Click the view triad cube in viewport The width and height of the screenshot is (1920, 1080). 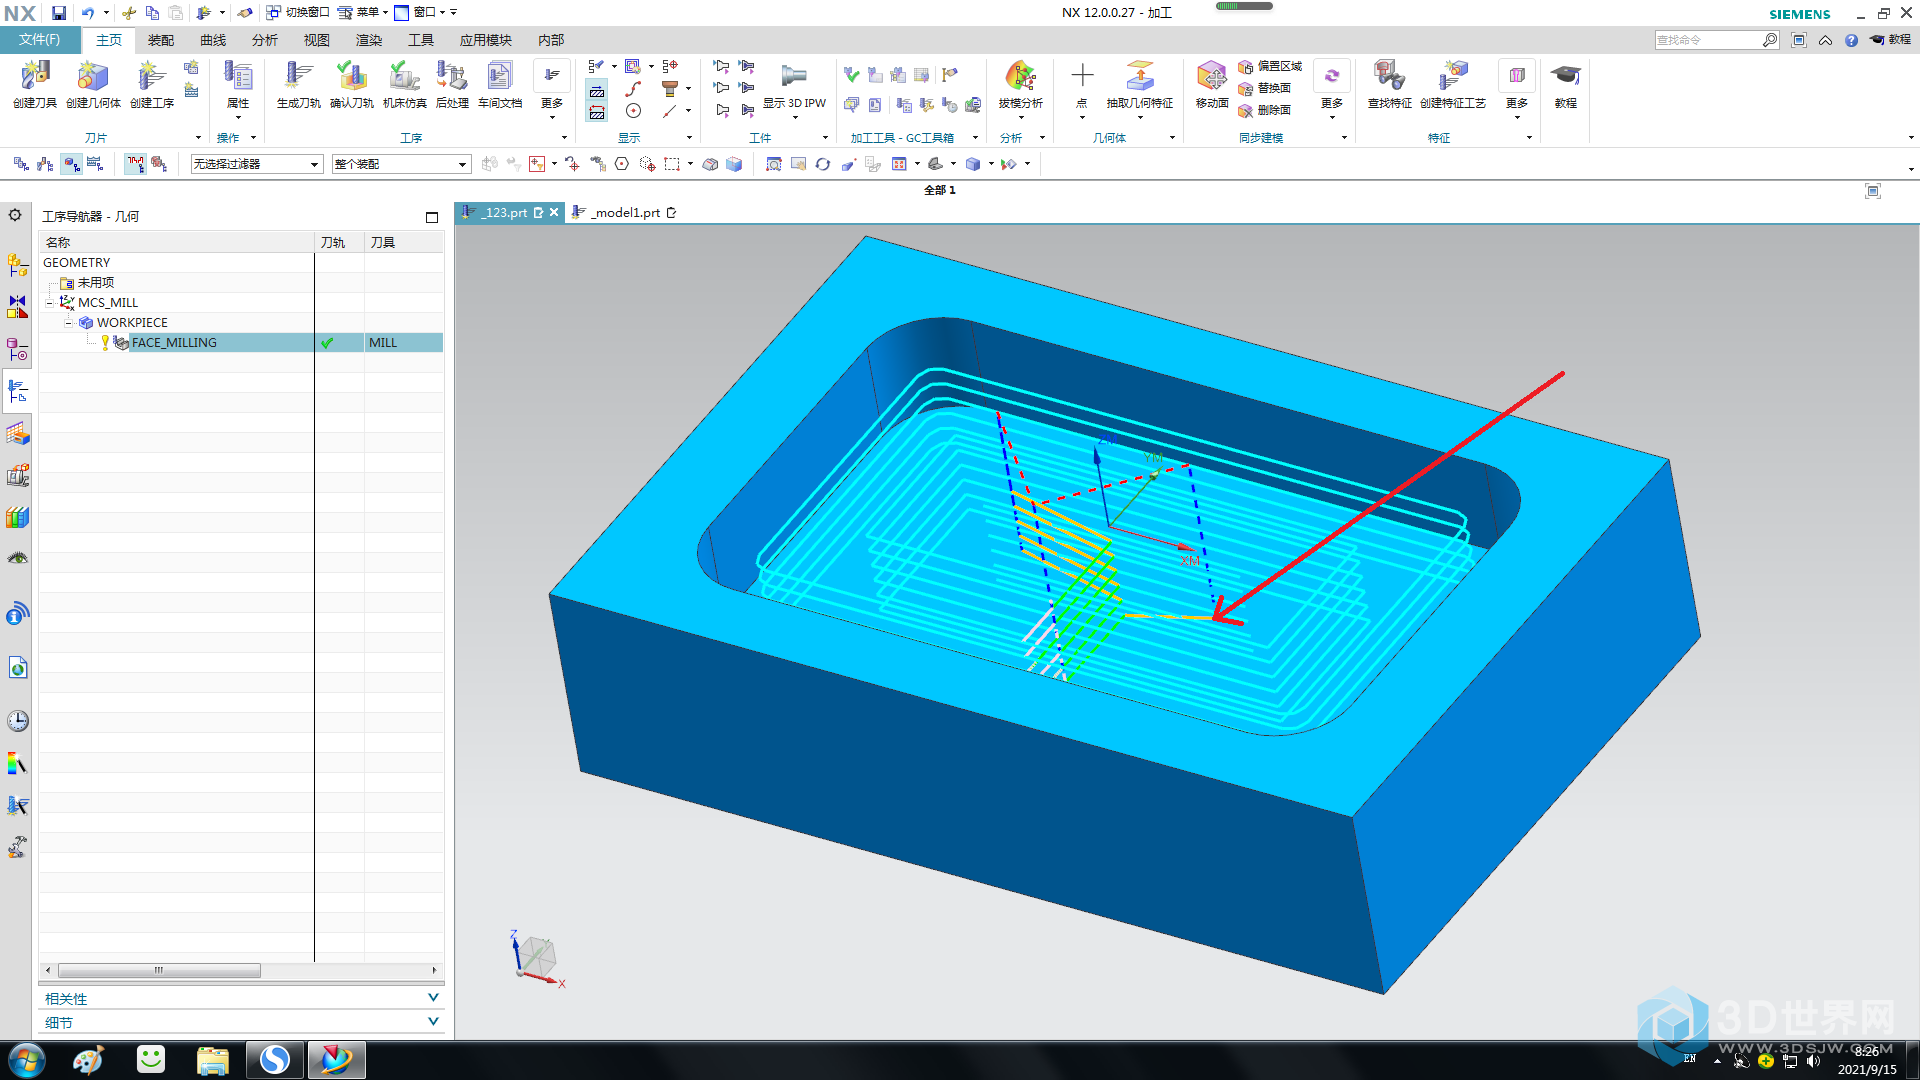[x=537, y=957]
